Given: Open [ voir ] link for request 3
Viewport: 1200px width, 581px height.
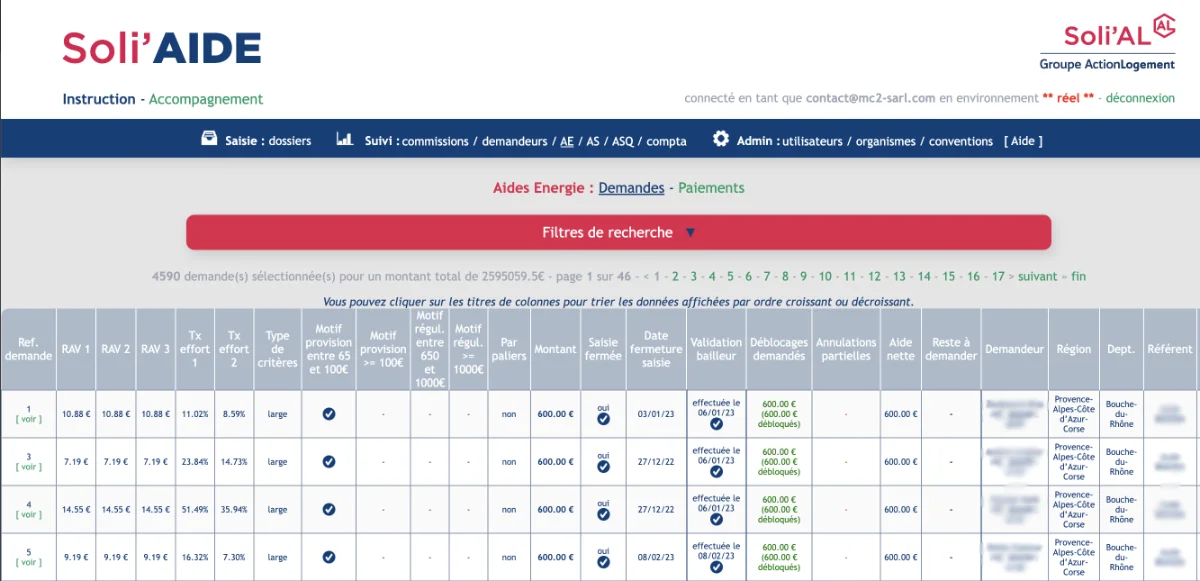Looking at the screenshot, I should pyautogui.click(x=29, y=467).
